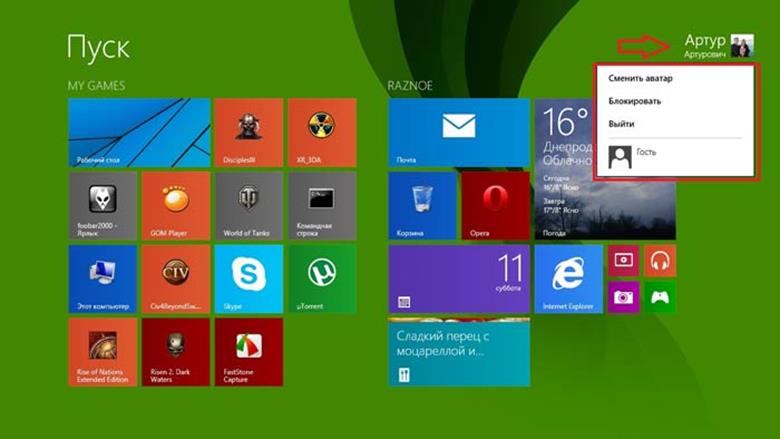Image resolution: width=780 pixels, height=439 pixels.
Task: Open the Skype tile
Action: coord(249,279)
